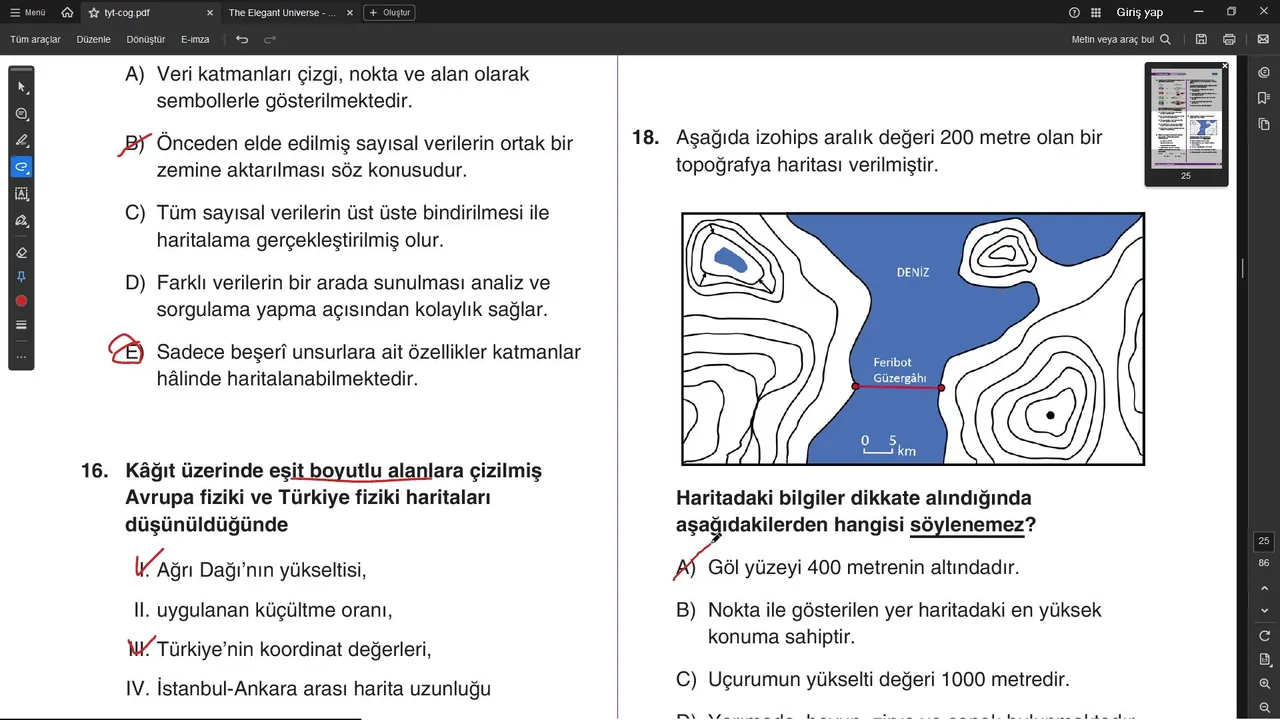Open line thickness options
The image size is (1280, 720).
(22, 325)
